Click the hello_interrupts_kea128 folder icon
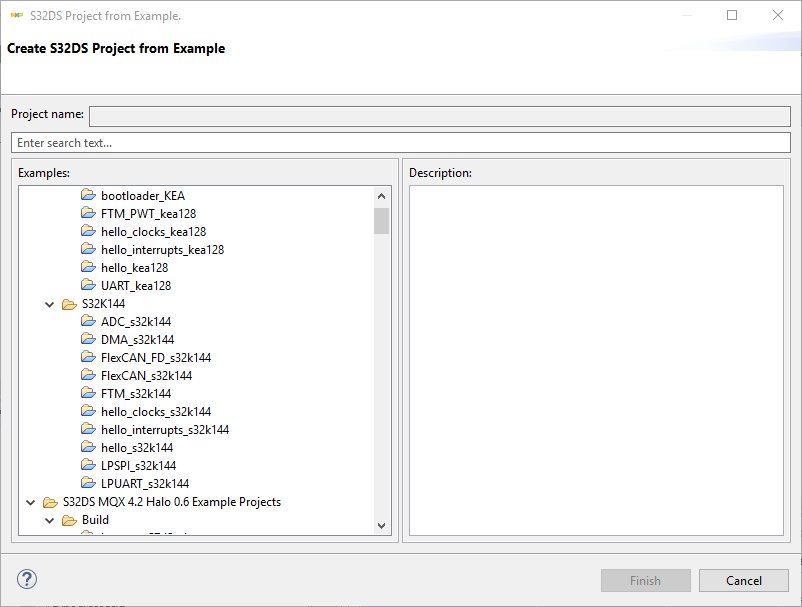Image resolution: width=802 pixels, height=607 pixels. (x=88, y=249)
